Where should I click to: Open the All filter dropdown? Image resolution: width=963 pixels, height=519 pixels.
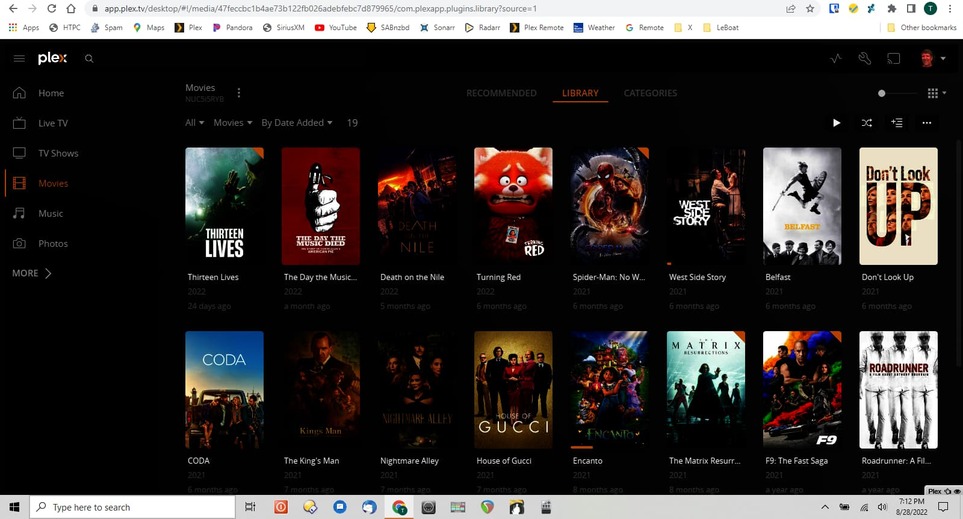tap(195, 123)
